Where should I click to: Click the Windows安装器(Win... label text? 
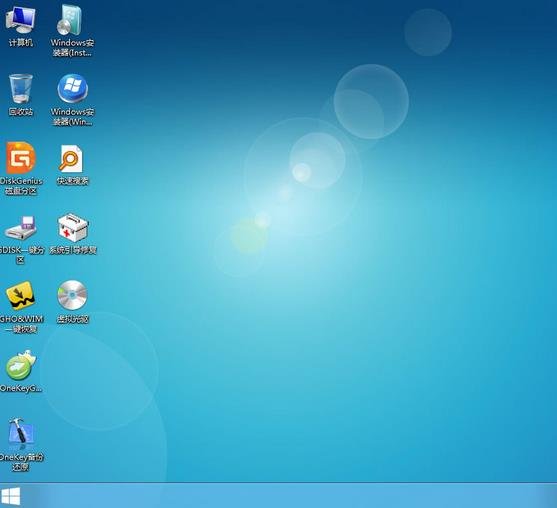pos(72,117)
